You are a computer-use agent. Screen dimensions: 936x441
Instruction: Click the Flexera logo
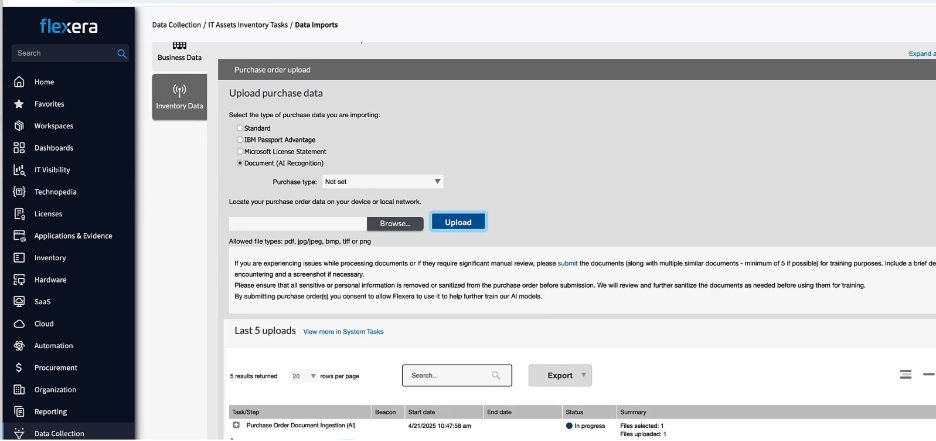point(69,26)
